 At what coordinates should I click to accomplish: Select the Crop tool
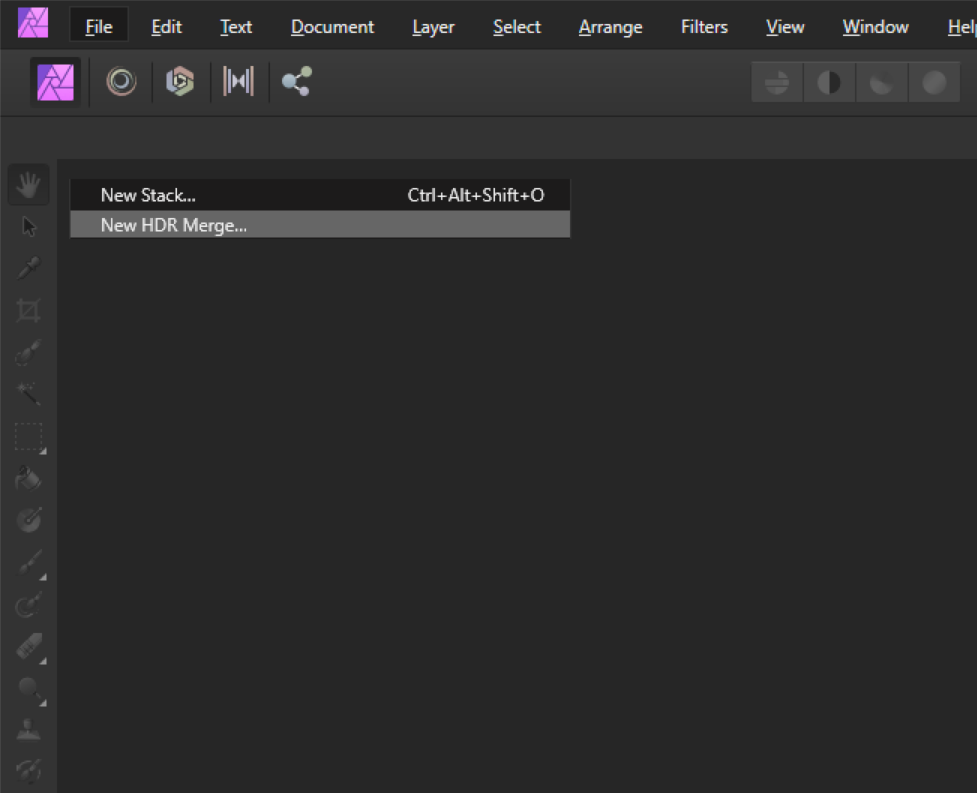(28, 310)
